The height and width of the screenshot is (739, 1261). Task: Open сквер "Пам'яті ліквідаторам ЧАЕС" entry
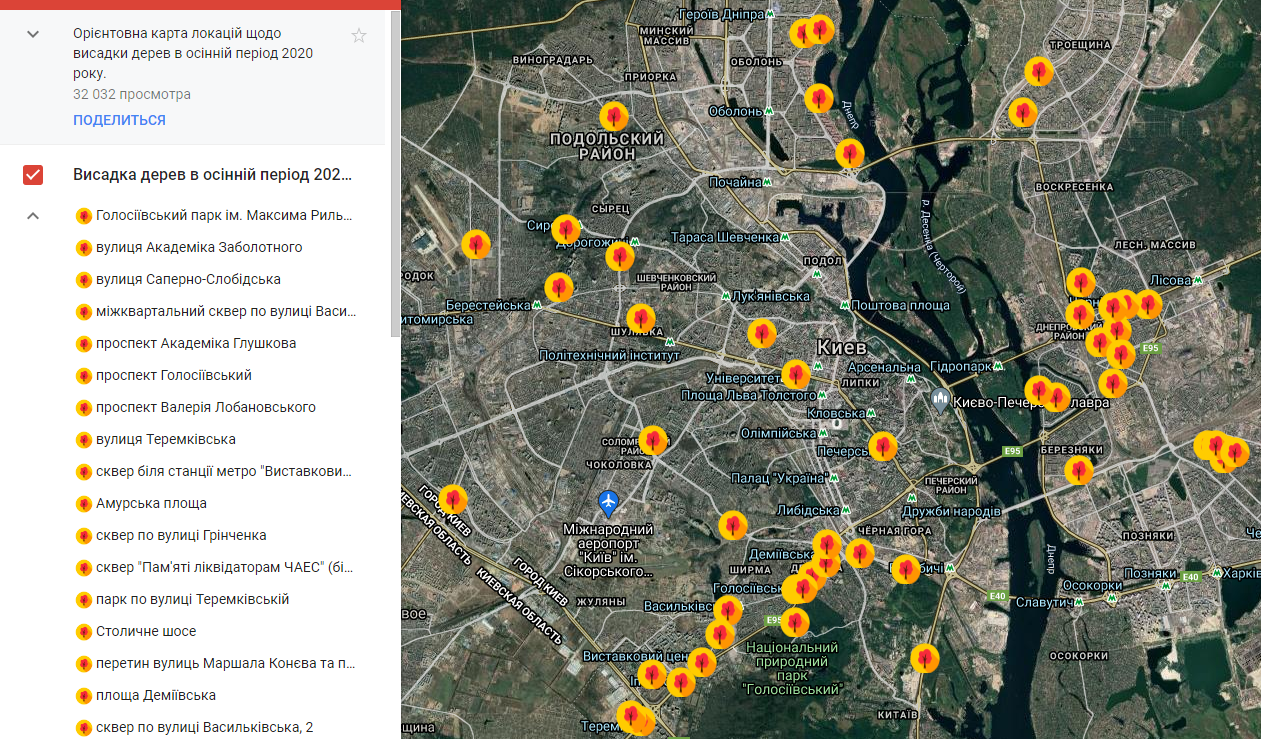(225, 567)
